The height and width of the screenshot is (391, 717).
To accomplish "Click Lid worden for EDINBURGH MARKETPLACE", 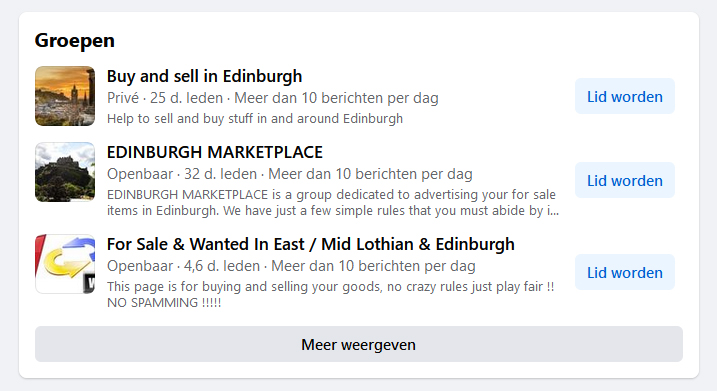I will [x=625, y=181].
